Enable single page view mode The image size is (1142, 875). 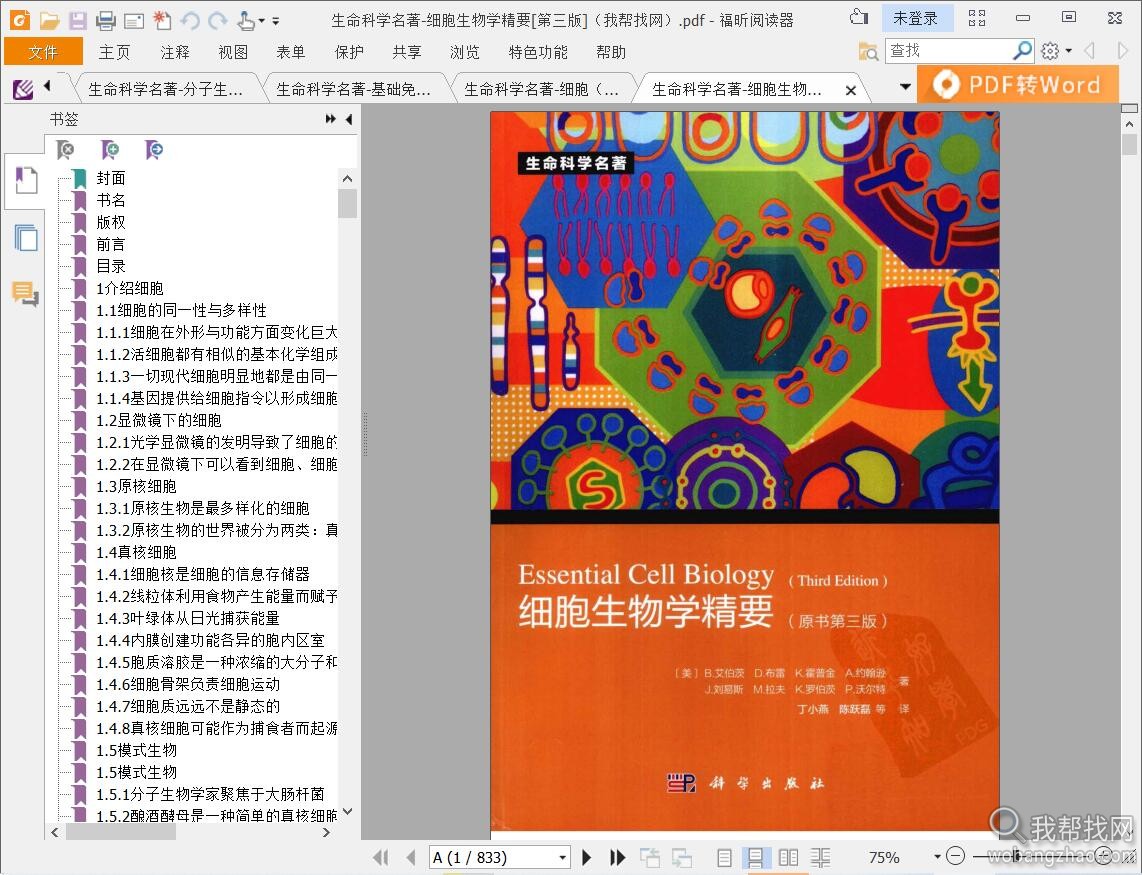point(725,858)
